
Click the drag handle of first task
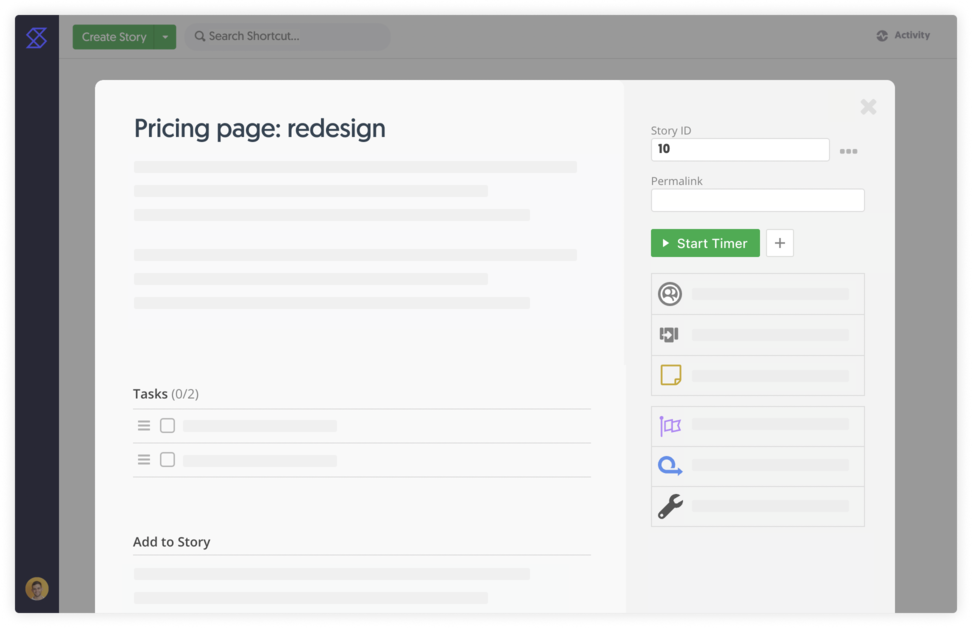tap(144, 426)
